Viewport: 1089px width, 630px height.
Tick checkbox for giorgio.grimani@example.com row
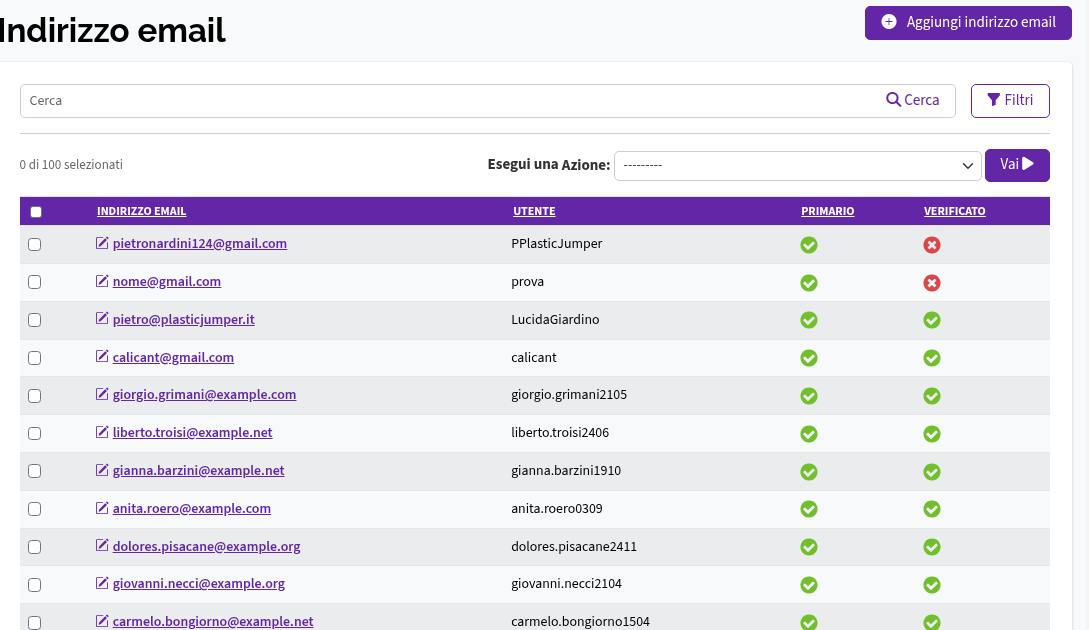click(x=35, y=396)
